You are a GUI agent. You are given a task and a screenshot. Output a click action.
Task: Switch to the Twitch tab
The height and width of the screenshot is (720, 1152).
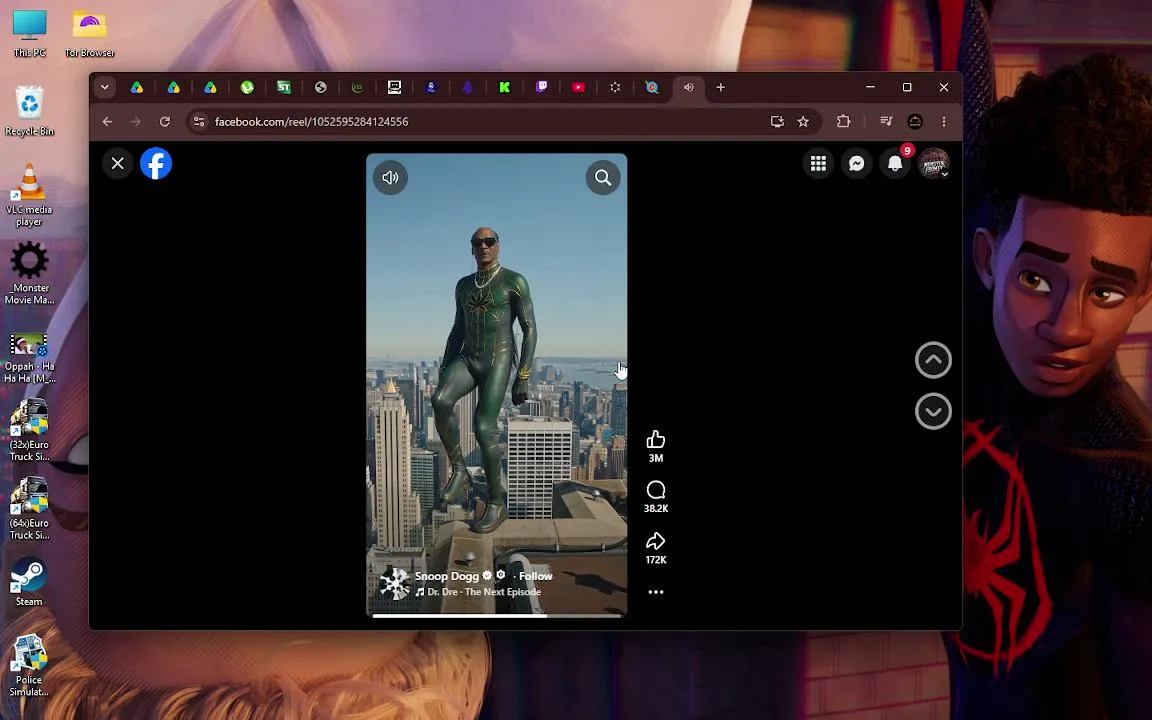tap(541, 87)
